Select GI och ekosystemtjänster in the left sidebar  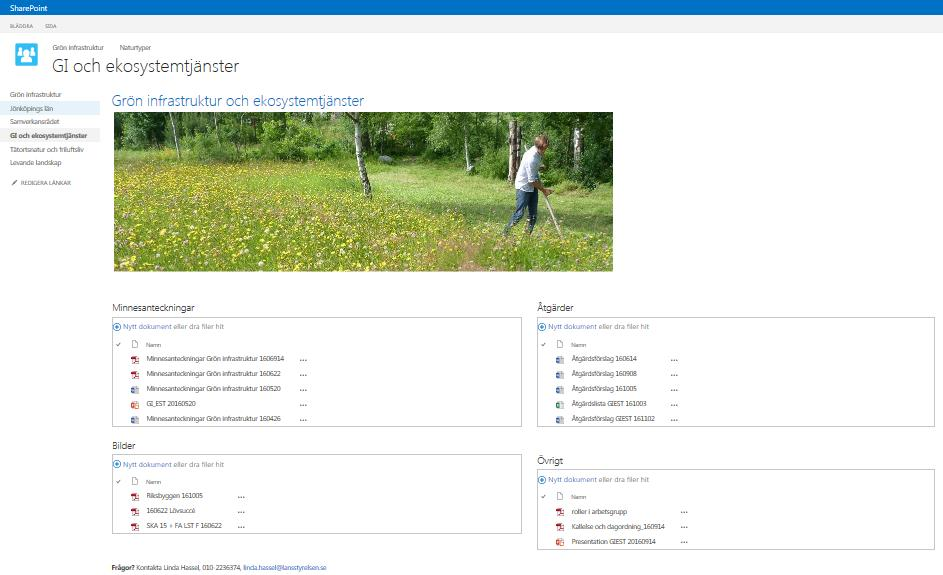[x=50, y=135]
